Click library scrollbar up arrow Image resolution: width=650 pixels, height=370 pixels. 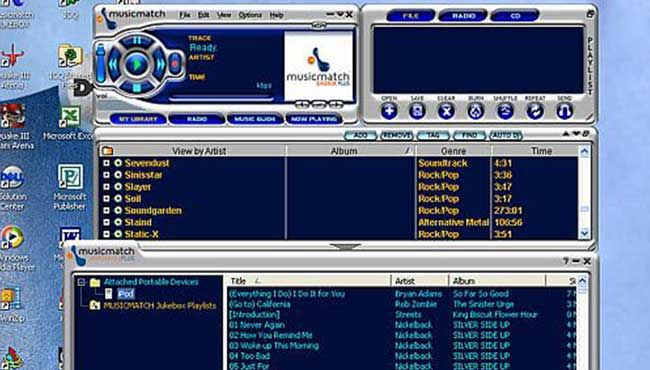coord(585,152)
